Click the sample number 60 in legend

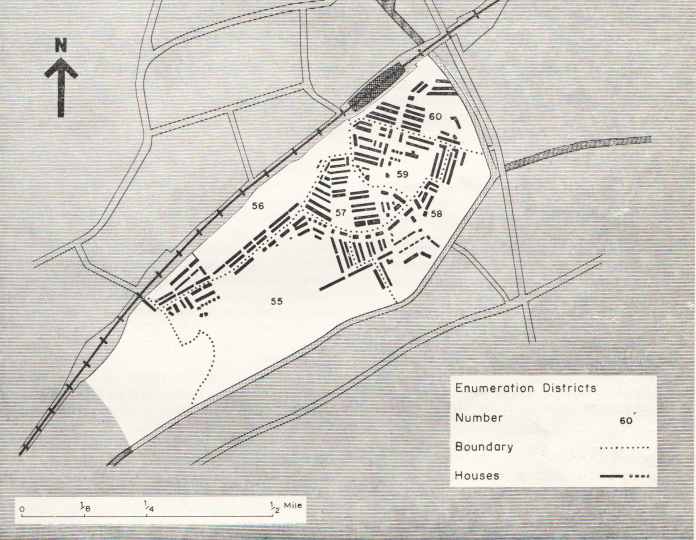pyautogui.click(x=628, y=418)
